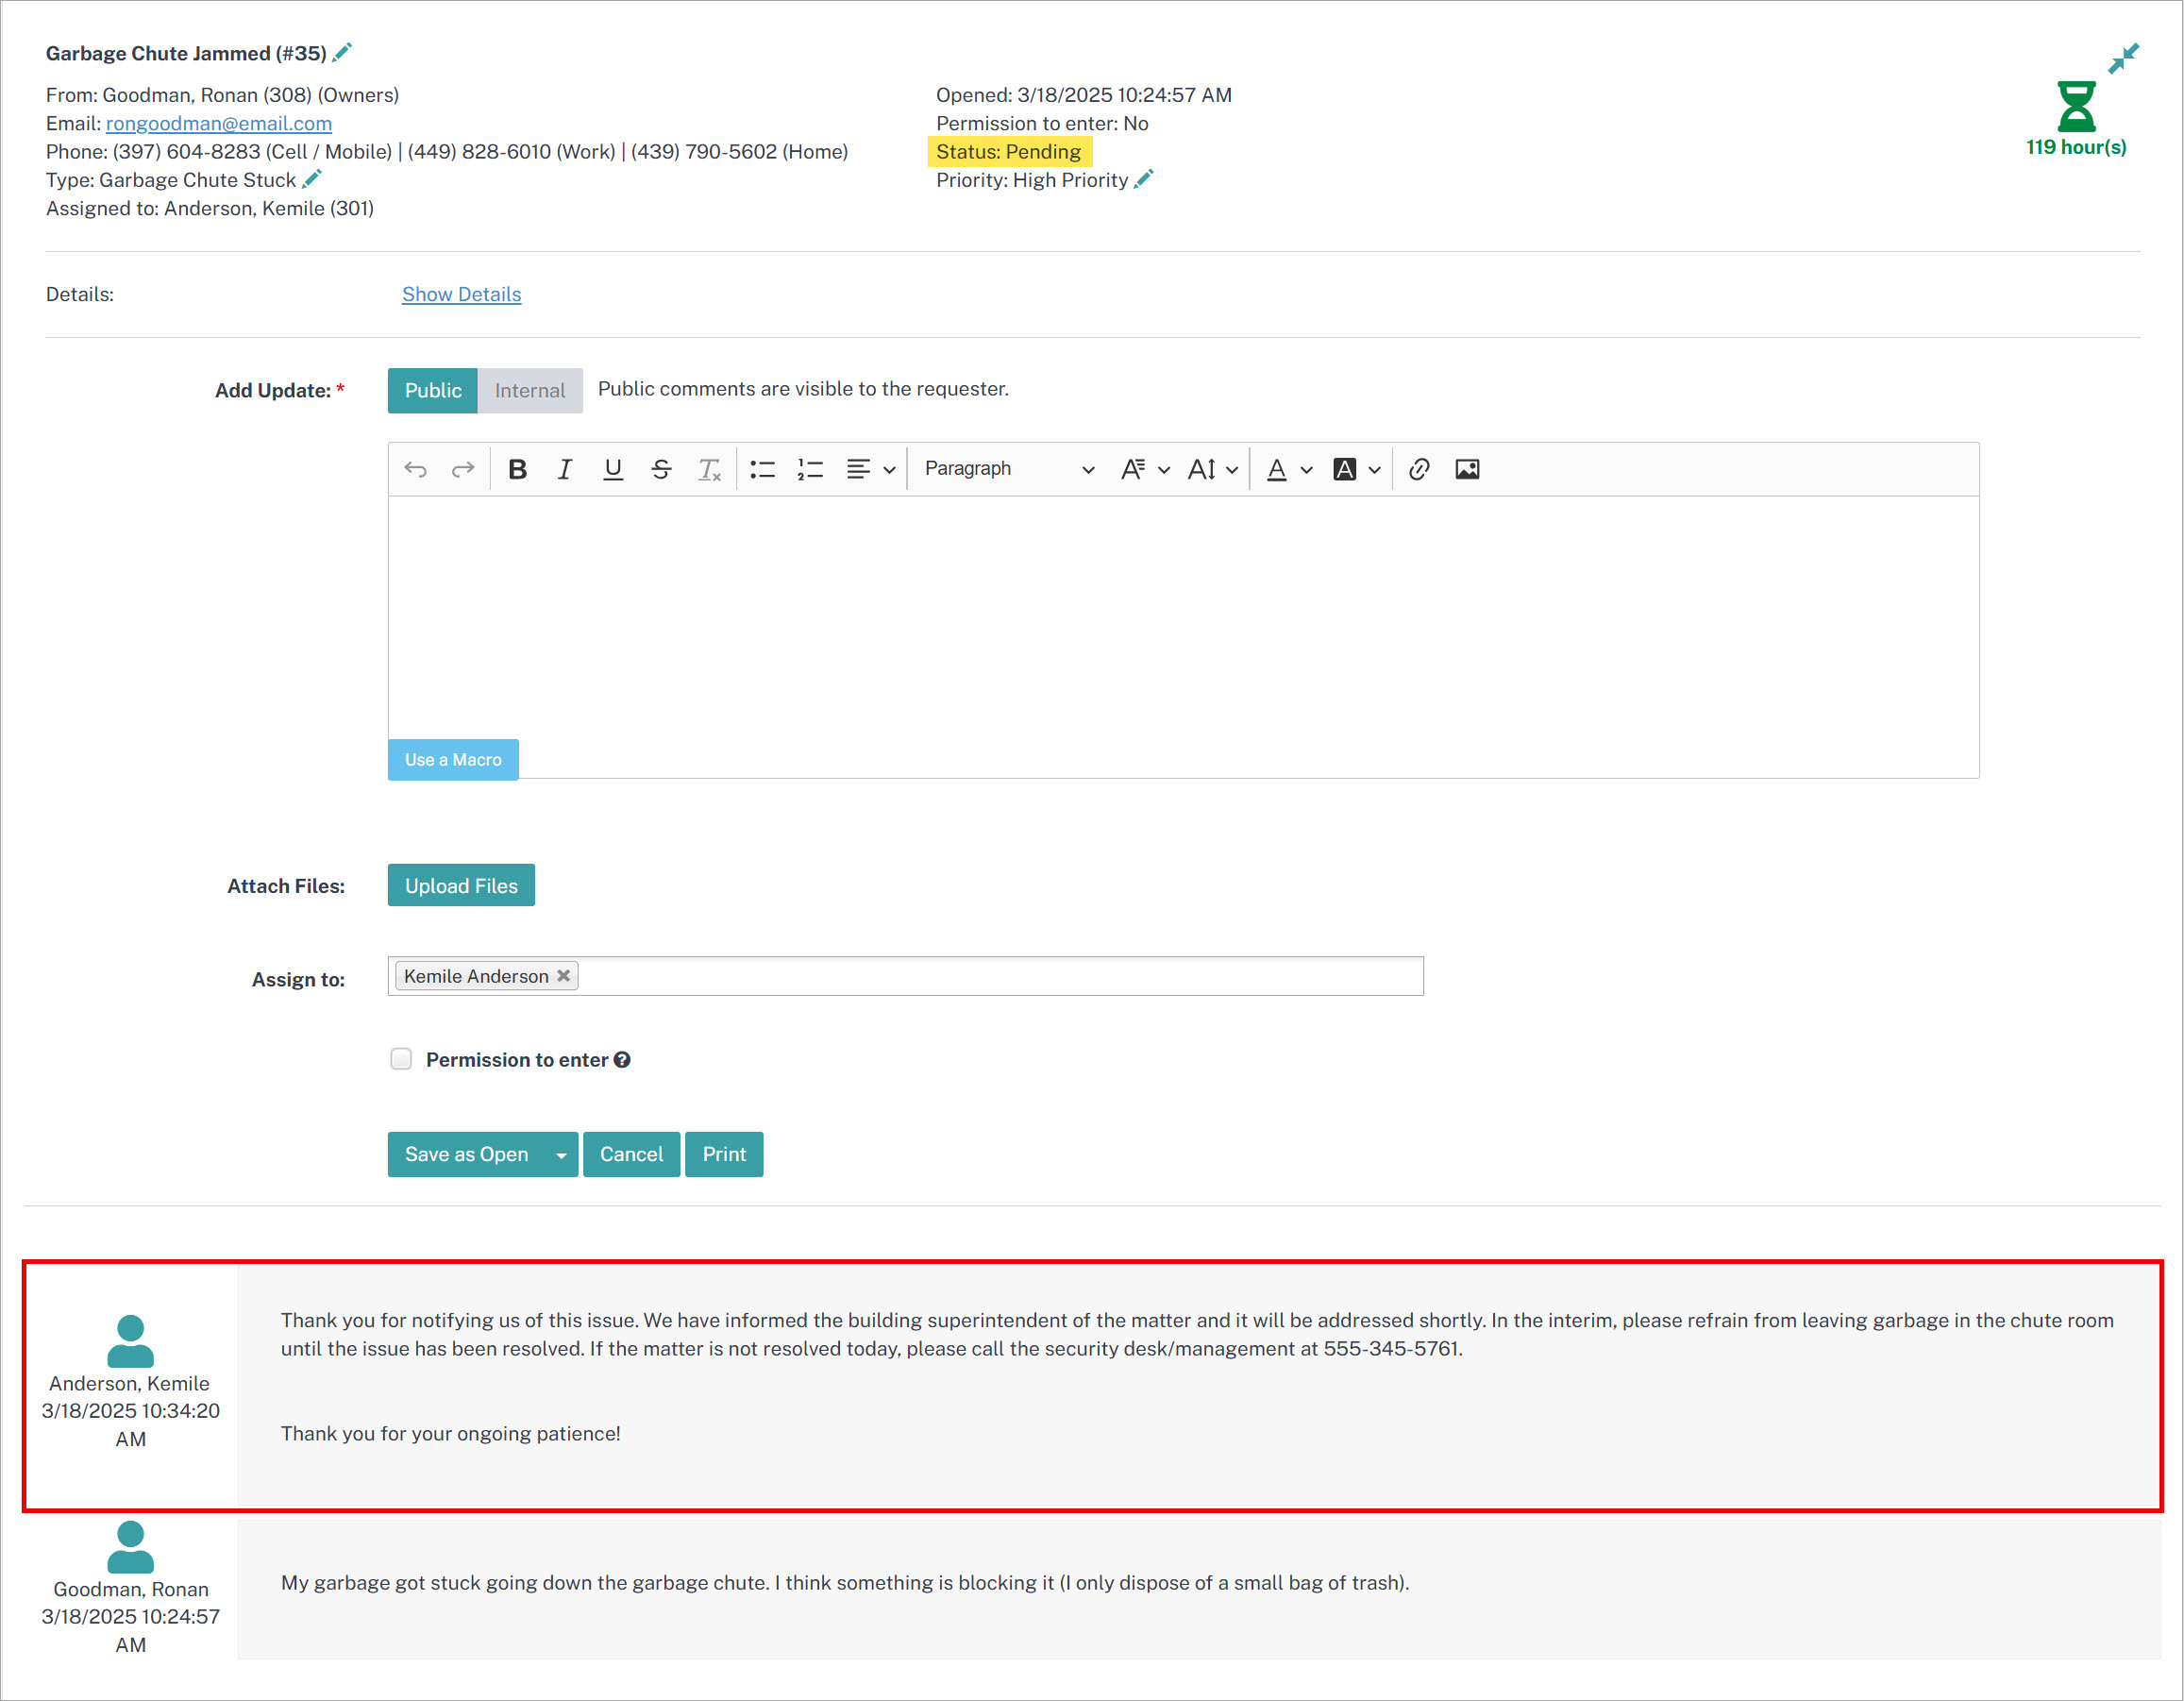Open the font color dropdown
Viewport: 2184px width, 1701px height.
point(1290,469)
